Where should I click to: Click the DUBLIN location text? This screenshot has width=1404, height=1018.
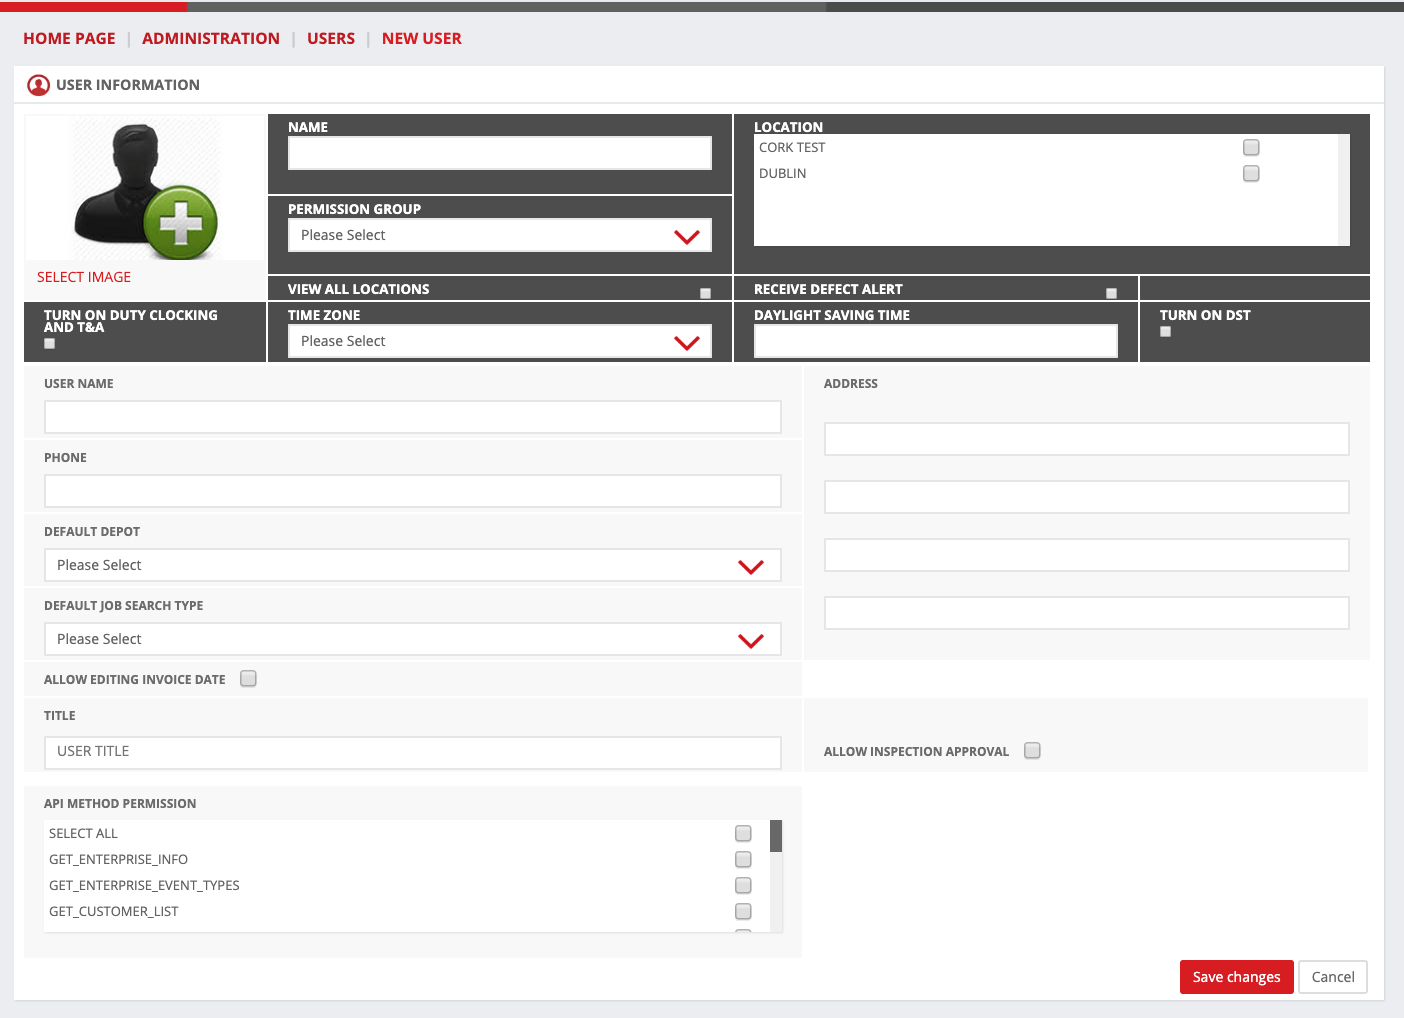(782, 173)
